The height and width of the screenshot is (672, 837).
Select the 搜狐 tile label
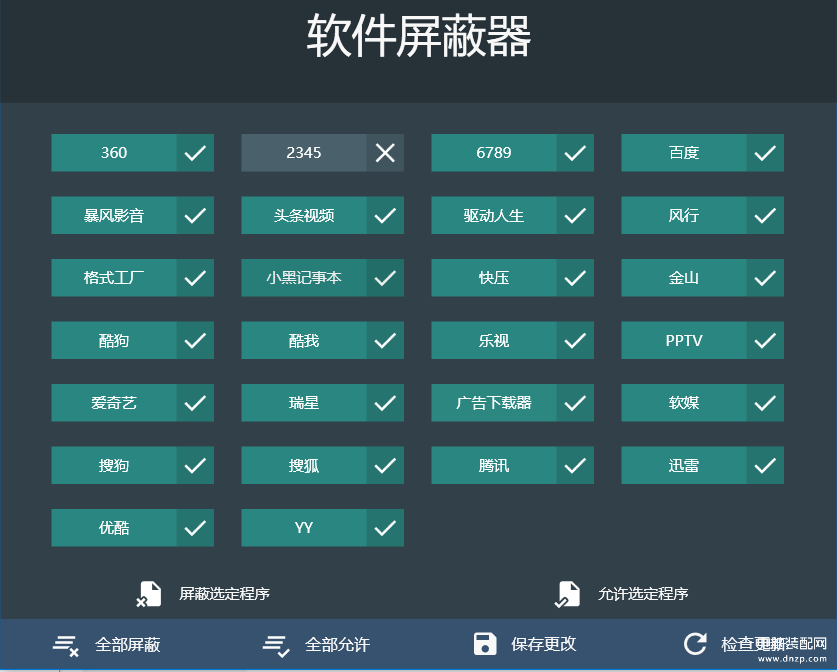click(x=304, y=465)
